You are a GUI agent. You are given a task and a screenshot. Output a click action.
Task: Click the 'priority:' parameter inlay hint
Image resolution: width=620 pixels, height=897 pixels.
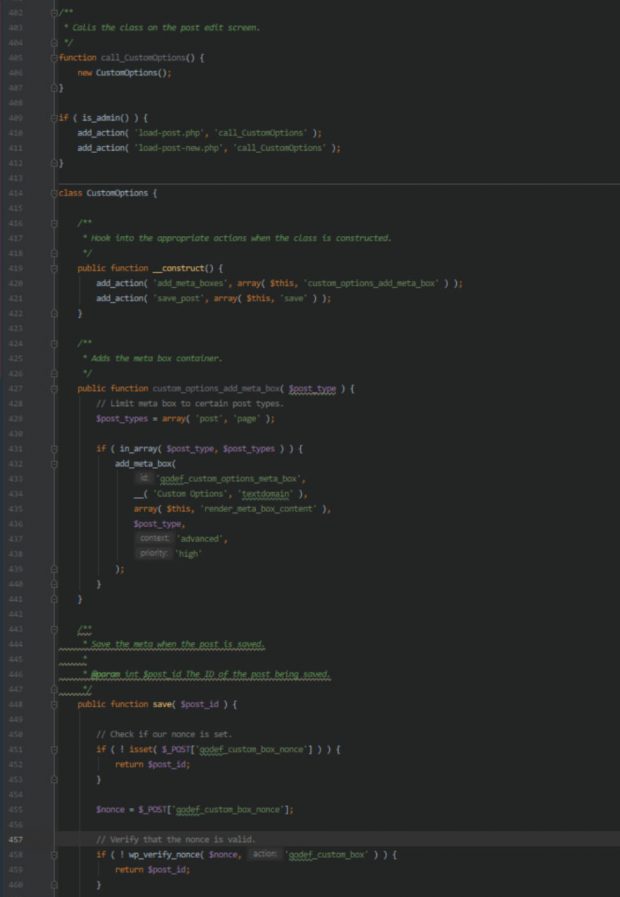(x=154, y=554)
